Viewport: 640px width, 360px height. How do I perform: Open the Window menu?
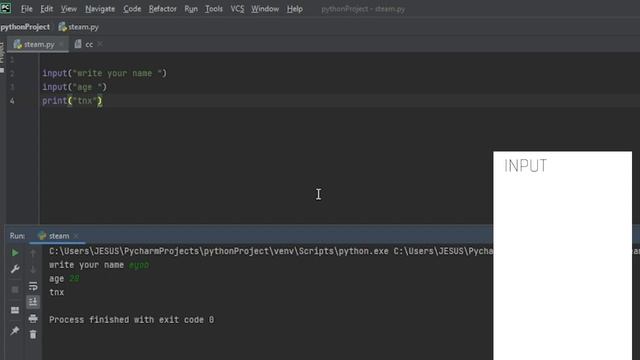pos(265,9)
